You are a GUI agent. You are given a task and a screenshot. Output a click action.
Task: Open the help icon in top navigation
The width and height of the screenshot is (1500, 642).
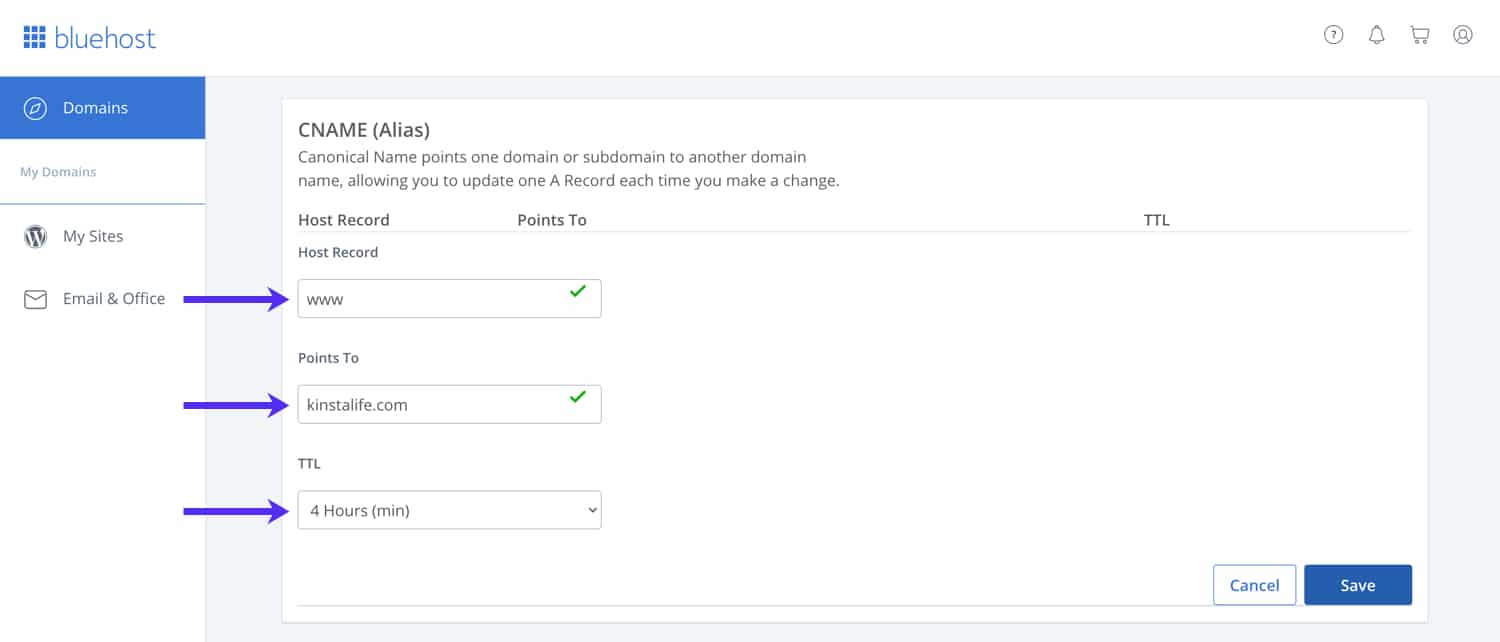1333,34
